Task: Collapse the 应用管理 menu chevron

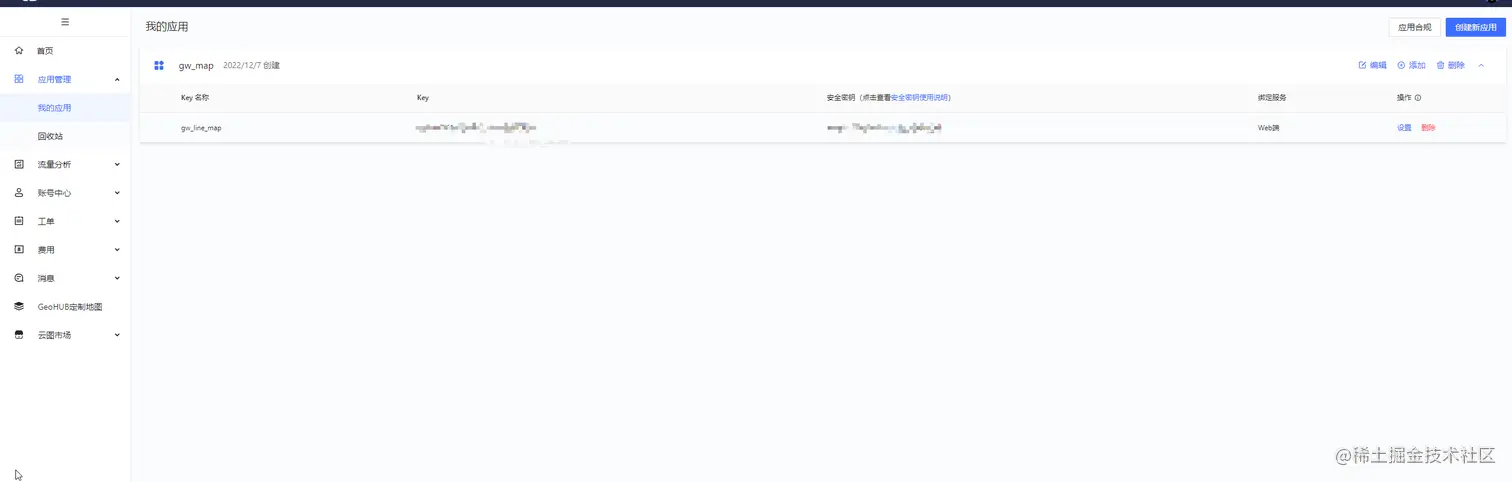Action: [x=117, y=79]
